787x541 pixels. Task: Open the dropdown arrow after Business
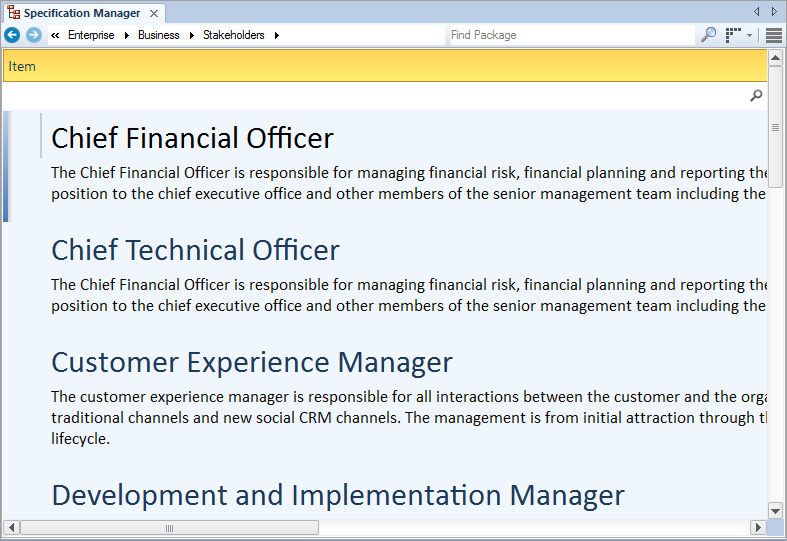191,35
